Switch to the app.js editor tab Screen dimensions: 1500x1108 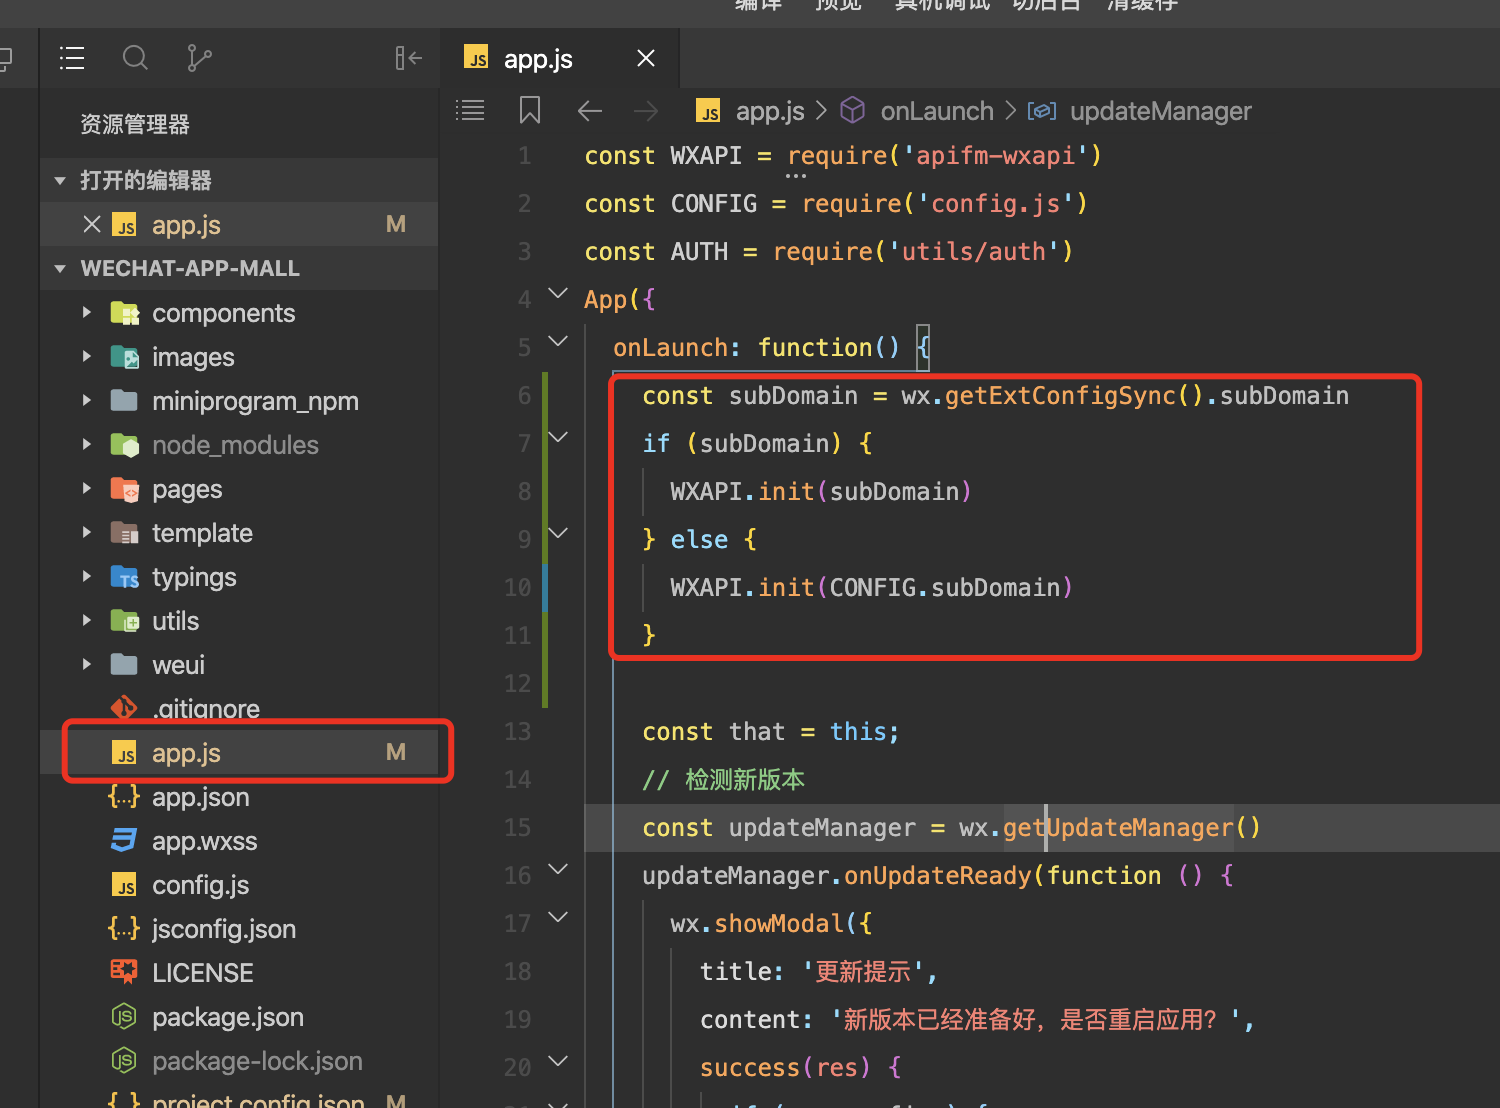[560, 58]
